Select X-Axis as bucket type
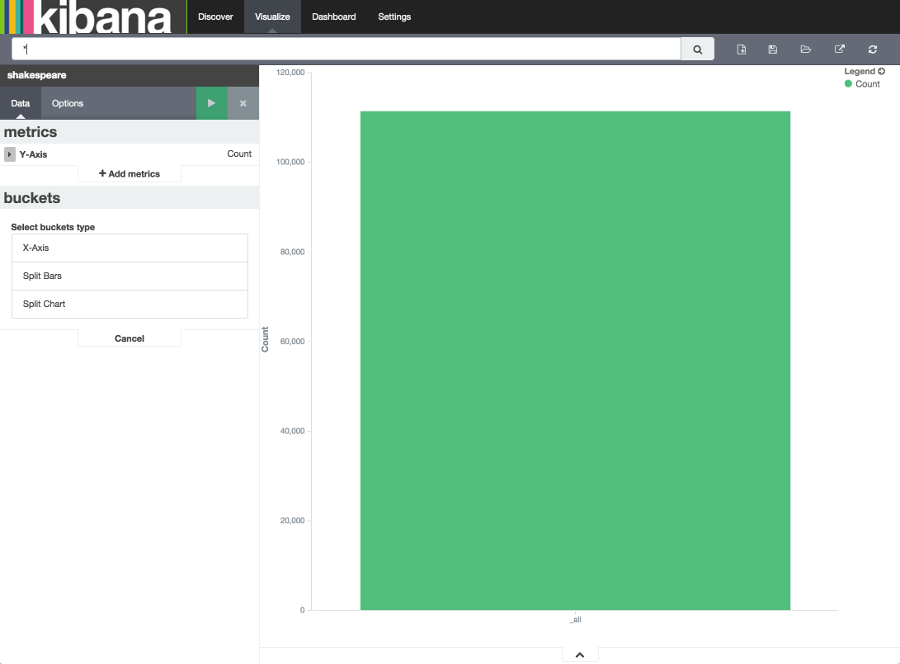This screenshot has width=900, height=664. pyautogui.click(x=129, y=247)
